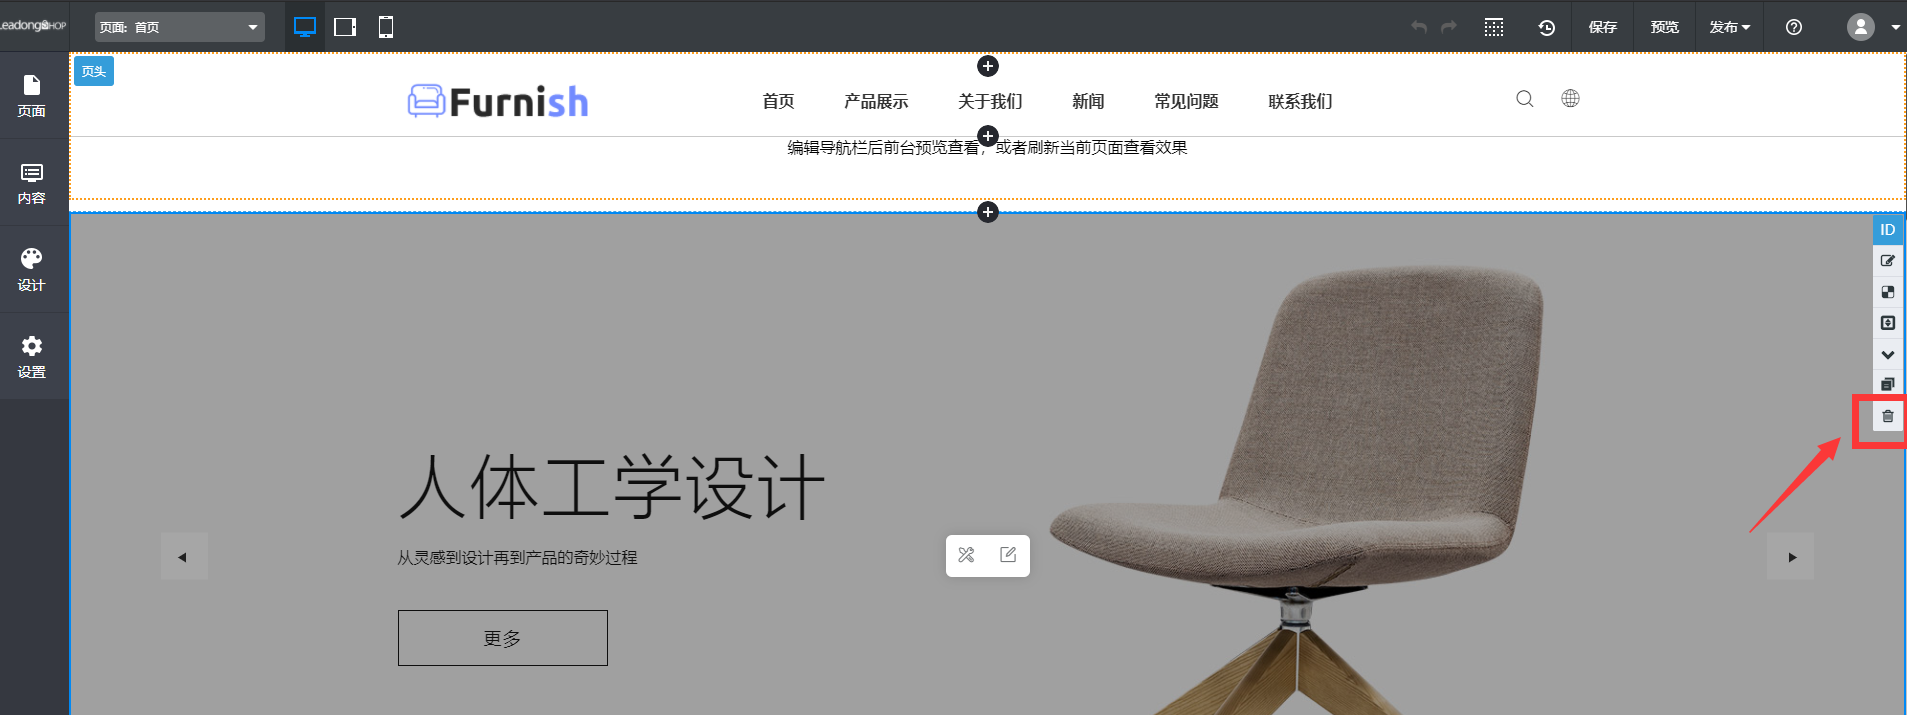Switch to desktop view mode
Viewport: 1907px width, 715px height.
click(305, 27)
